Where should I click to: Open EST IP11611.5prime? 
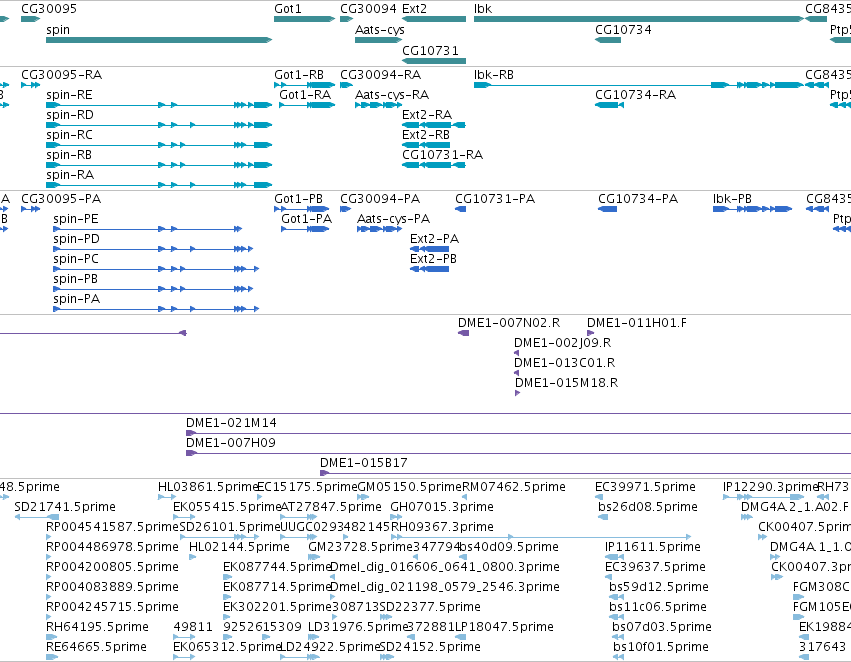(x=614, y=557)
